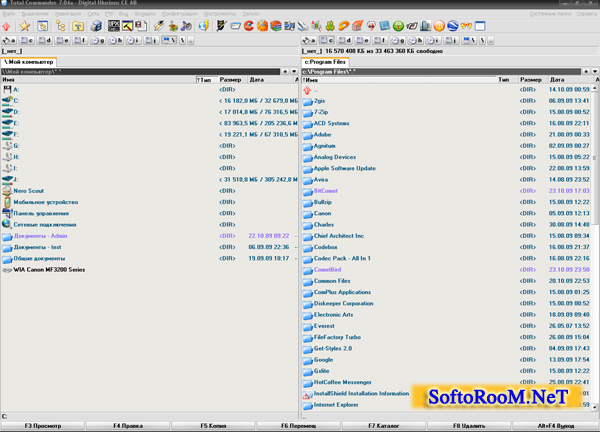600x432 pixels.
Task: Click the red up-arrow toolbar icon
Action: (x=6, y=26)
